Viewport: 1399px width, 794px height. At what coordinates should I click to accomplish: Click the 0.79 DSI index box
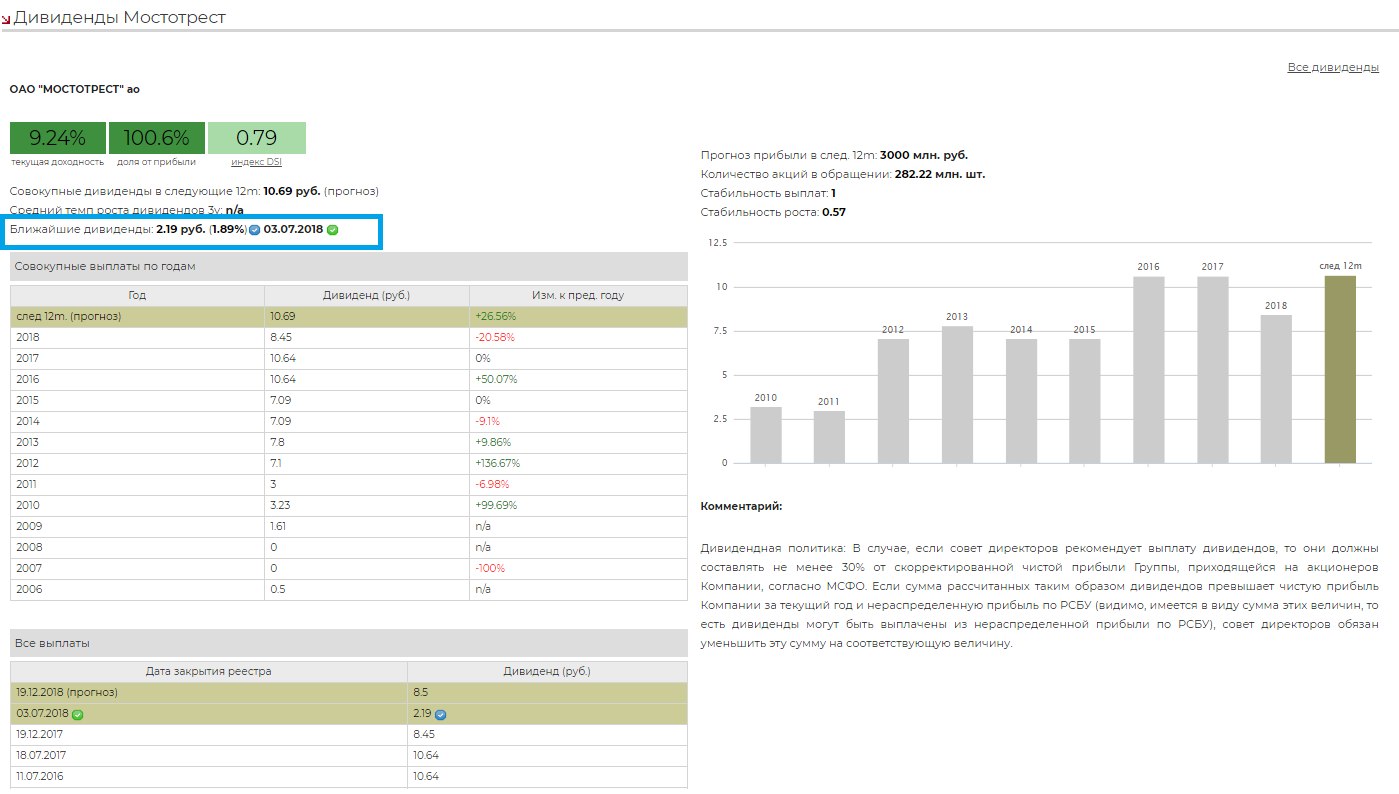(257, 138)
